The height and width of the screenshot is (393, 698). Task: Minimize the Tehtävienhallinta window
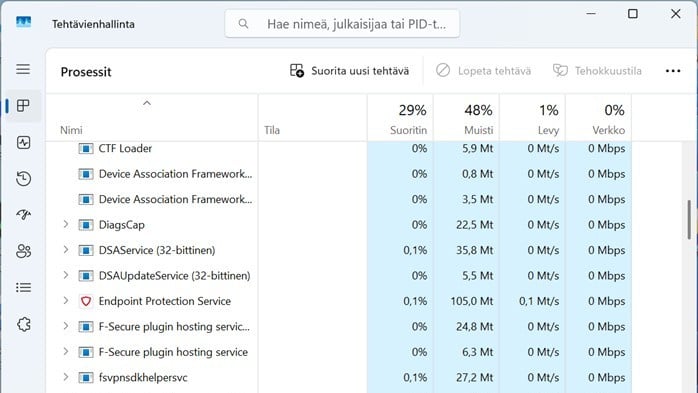[591, 14]
